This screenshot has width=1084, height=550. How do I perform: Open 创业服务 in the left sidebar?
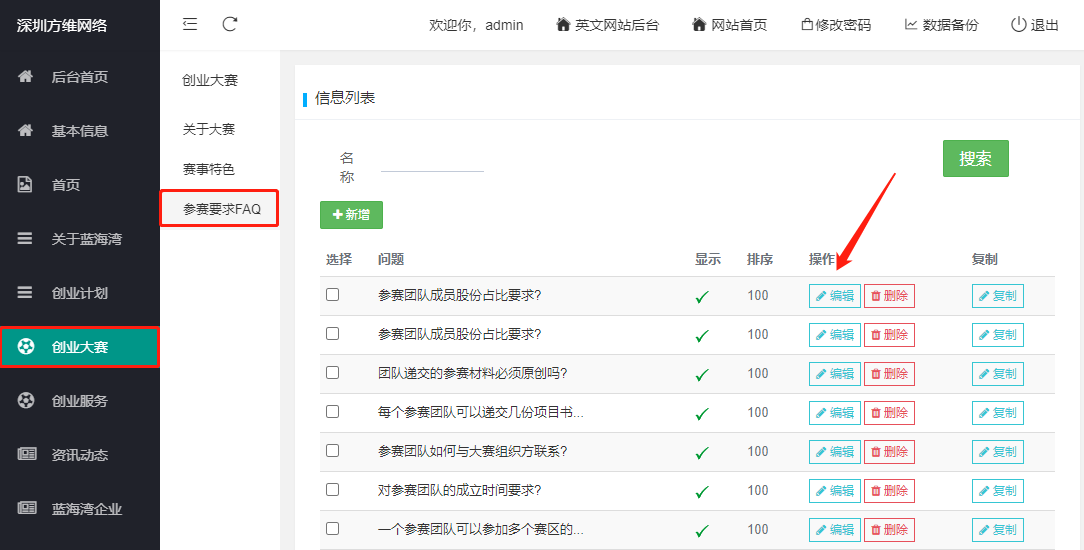pyautogui.click(x=80, y=401)
